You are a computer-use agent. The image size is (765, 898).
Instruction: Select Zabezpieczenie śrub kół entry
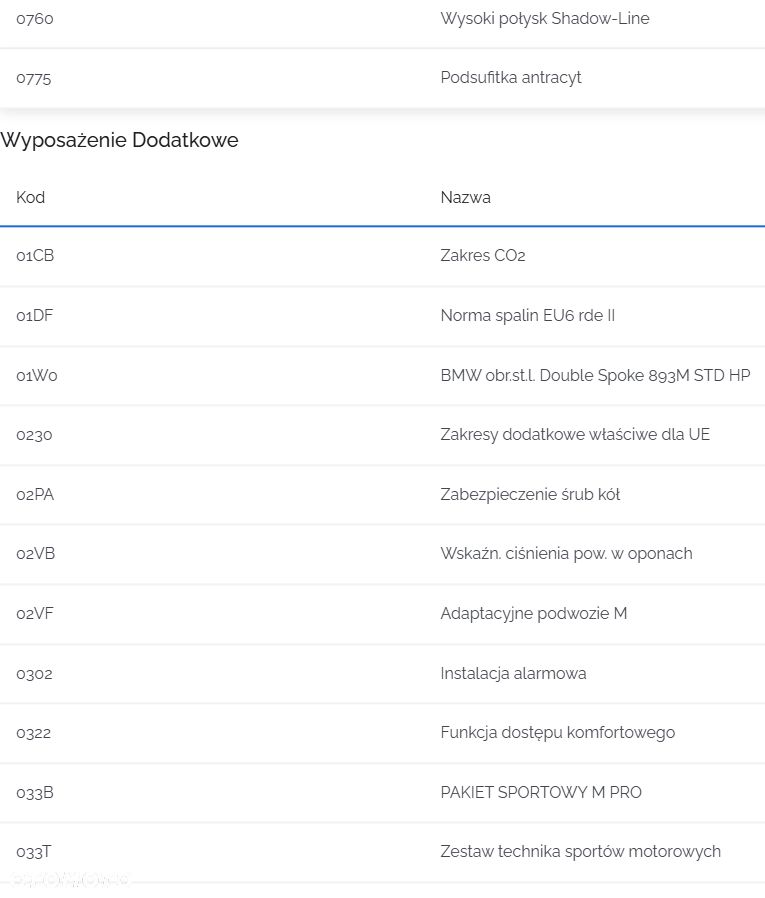[x=530, y=495]
